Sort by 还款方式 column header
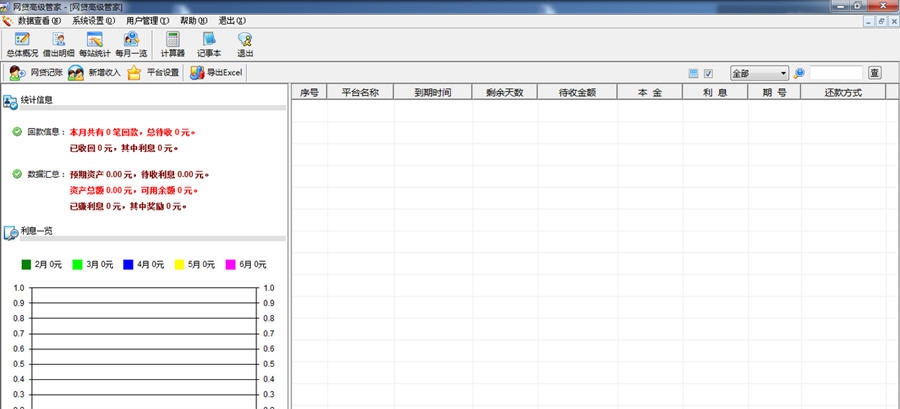This screenshot has width=900, height=409. 843,92
